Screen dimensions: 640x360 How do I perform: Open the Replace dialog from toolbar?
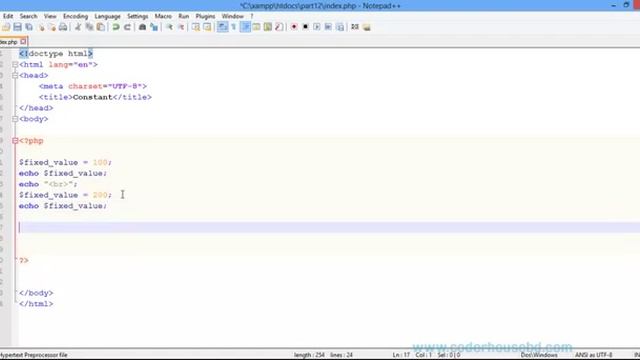tap(154, 27)
